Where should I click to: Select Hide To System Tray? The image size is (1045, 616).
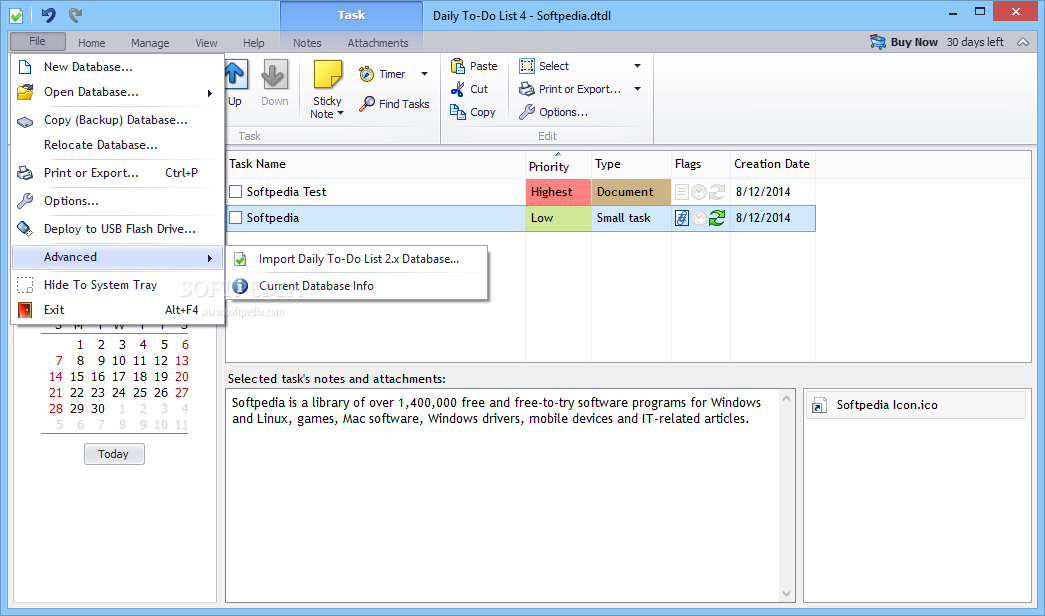(x=117, y=285)
